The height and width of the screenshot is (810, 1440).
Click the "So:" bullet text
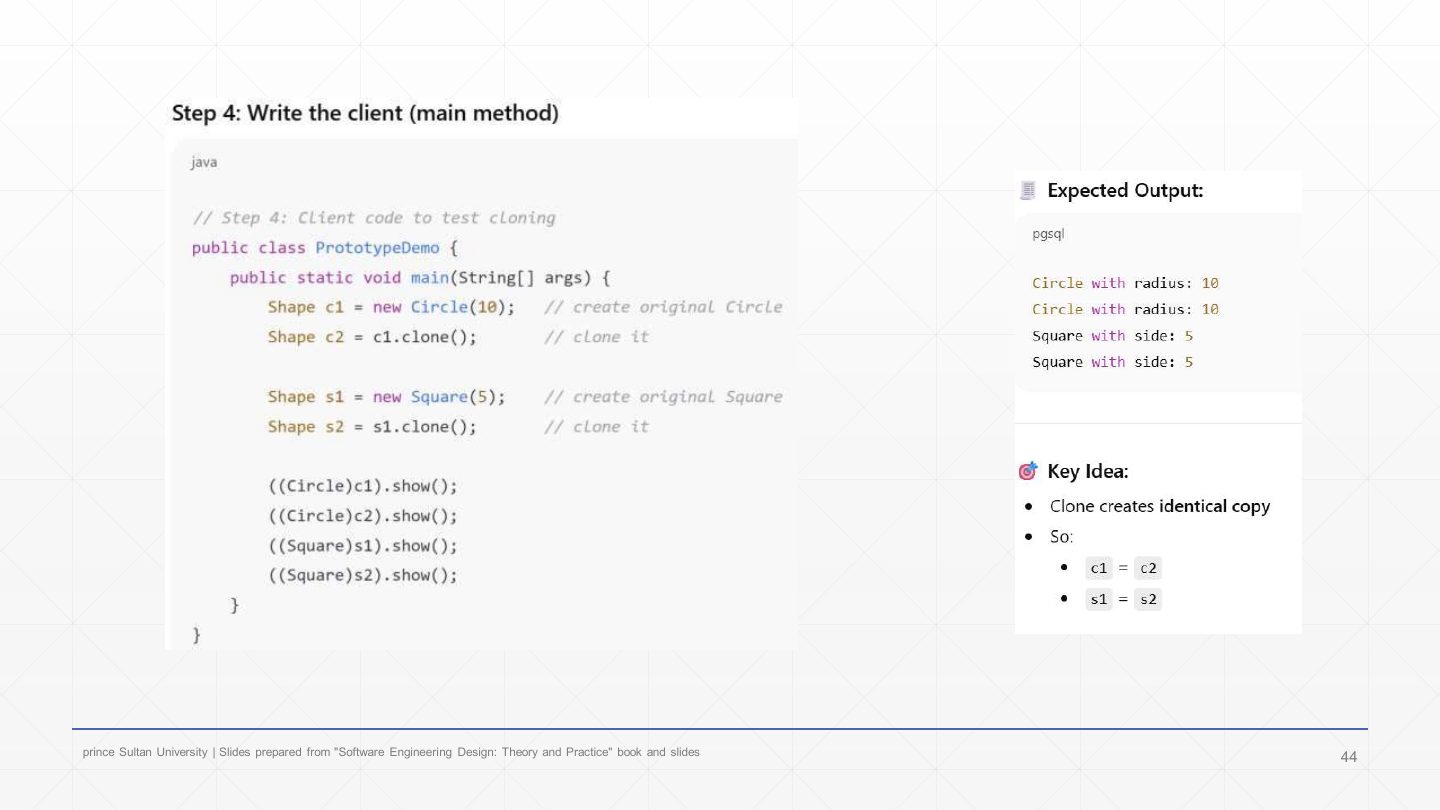point(1061,537)
